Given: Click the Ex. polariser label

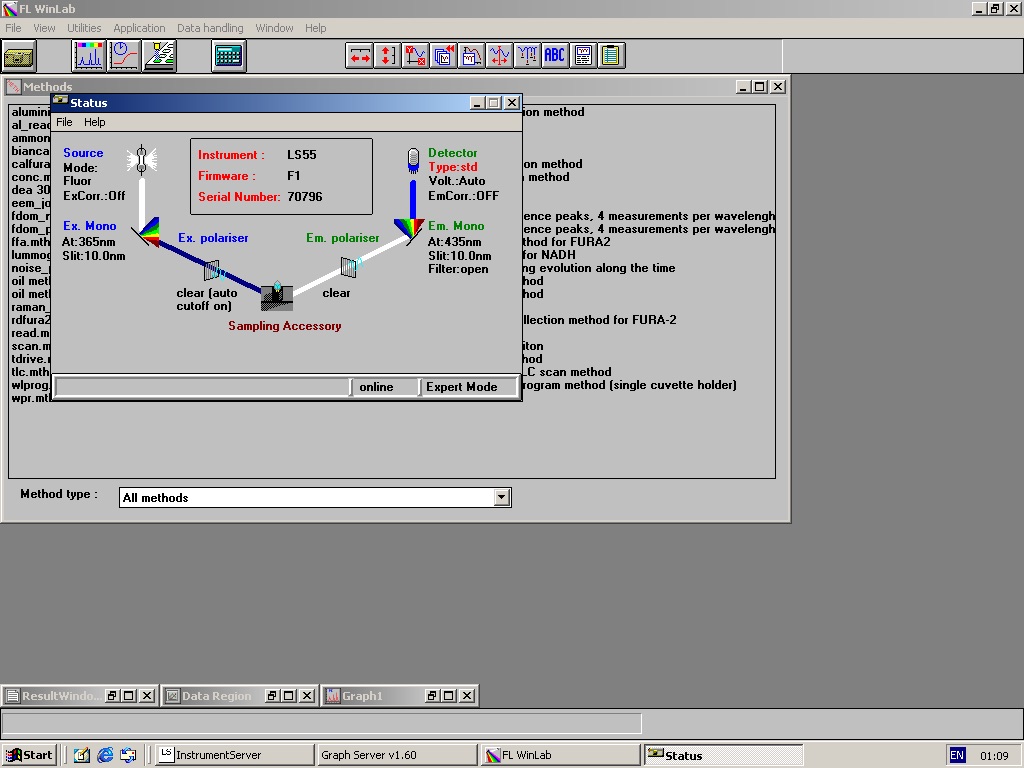Looking at the screenshot, I should [x=213, y=238].
